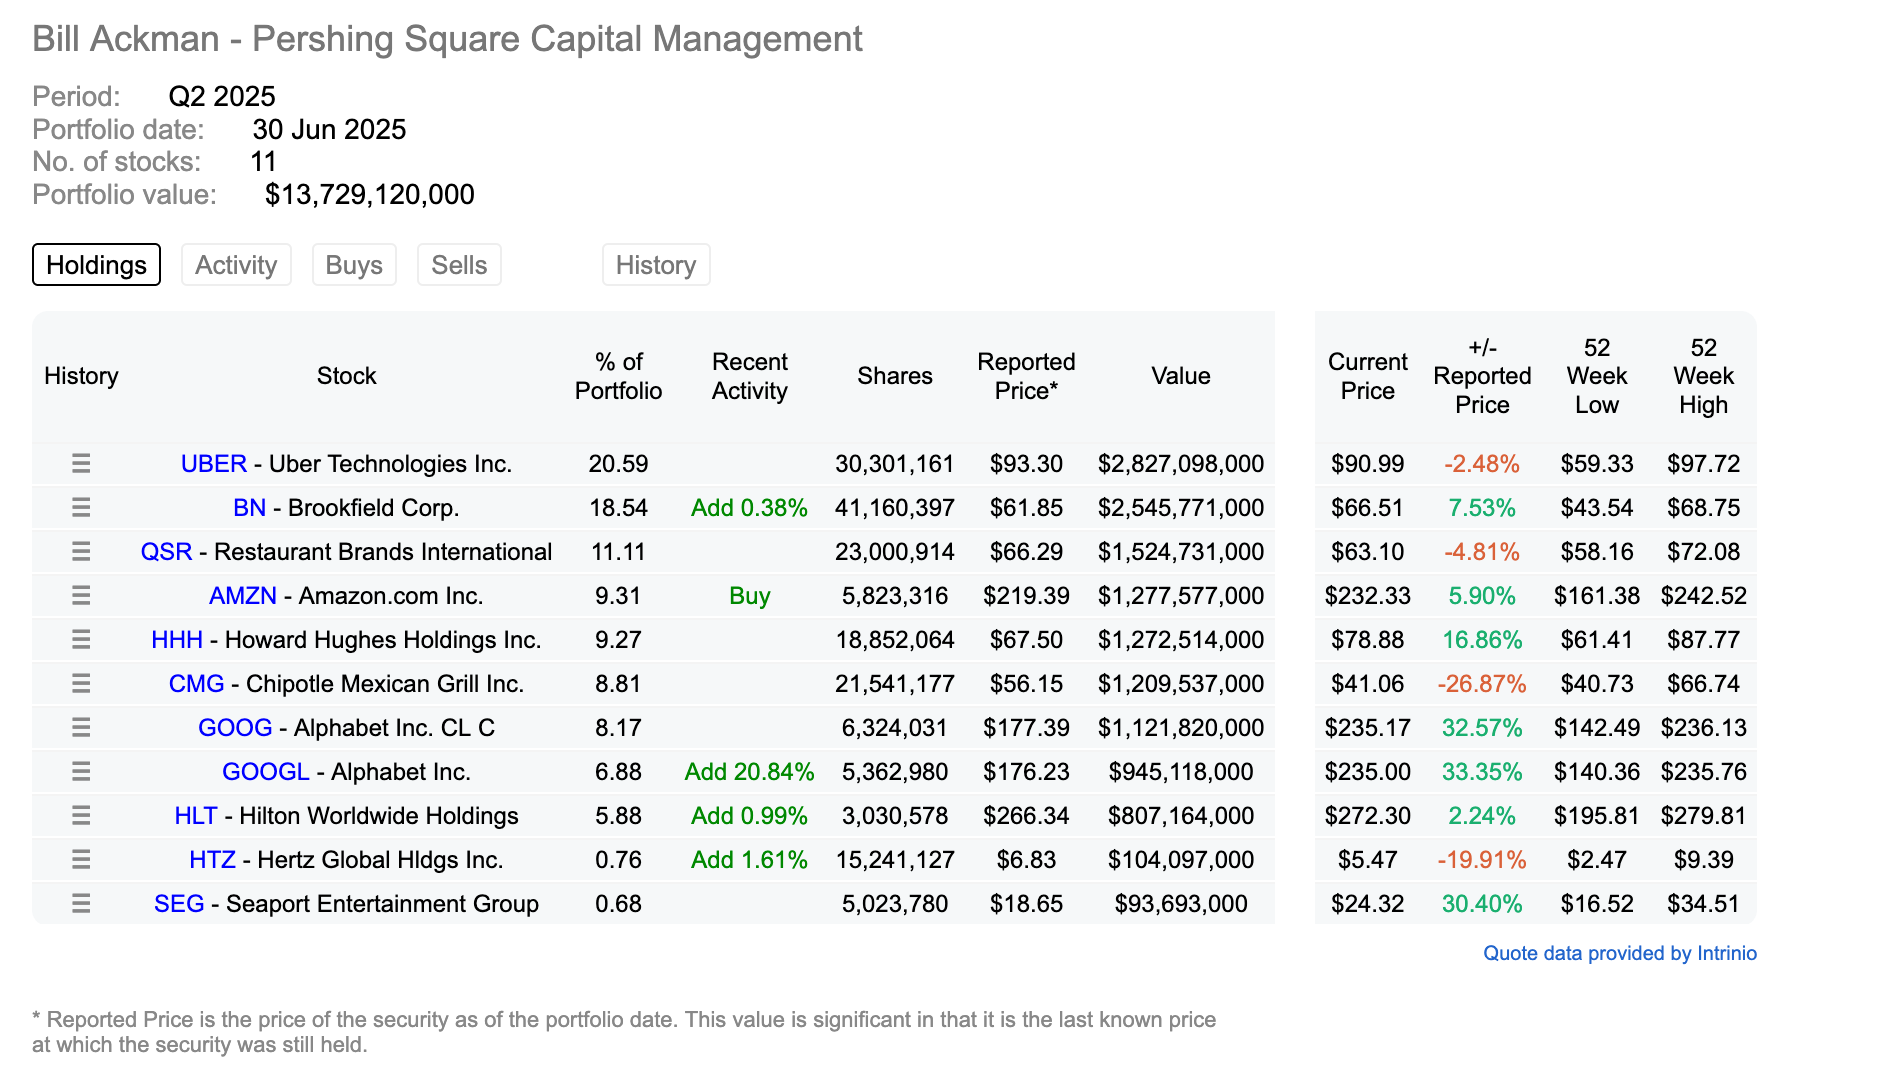
Task: Switch to the Activity tab
Action: coord(236,265)
